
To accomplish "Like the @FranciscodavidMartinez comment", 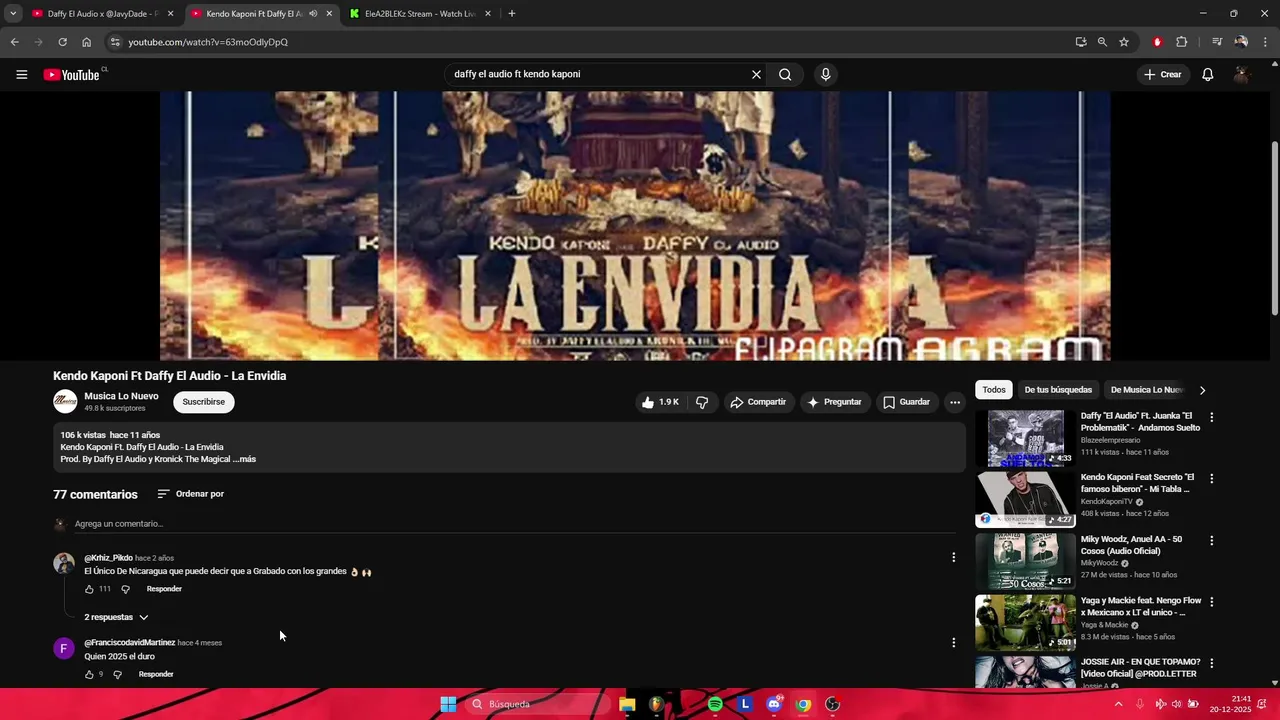I will point(89,675).
